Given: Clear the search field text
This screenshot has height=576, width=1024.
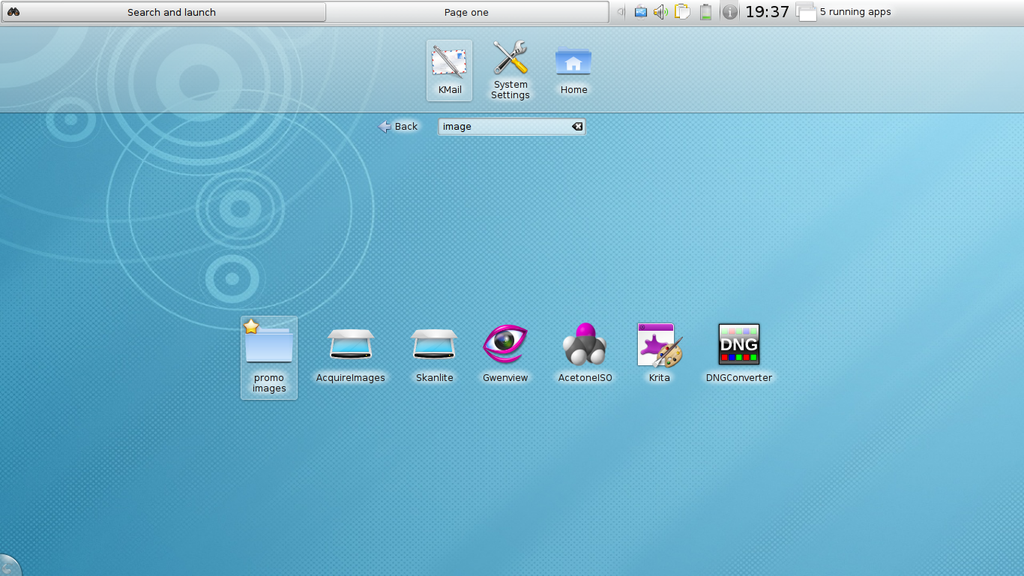Looking at the screenshot, I should pyautogui.click(x=576, y=127).
